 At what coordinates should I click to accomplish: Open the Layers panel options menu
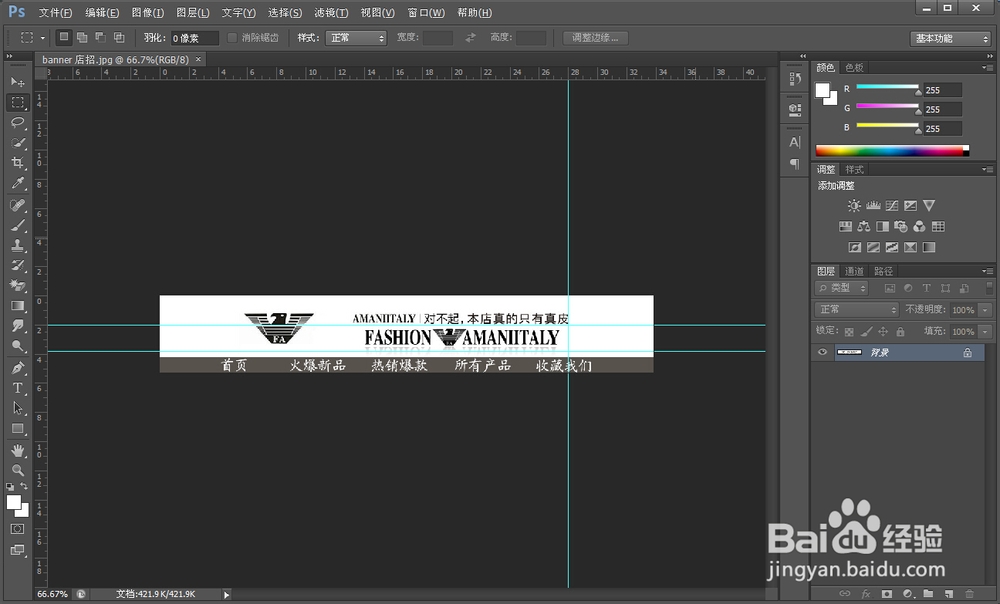coord(988,271)
